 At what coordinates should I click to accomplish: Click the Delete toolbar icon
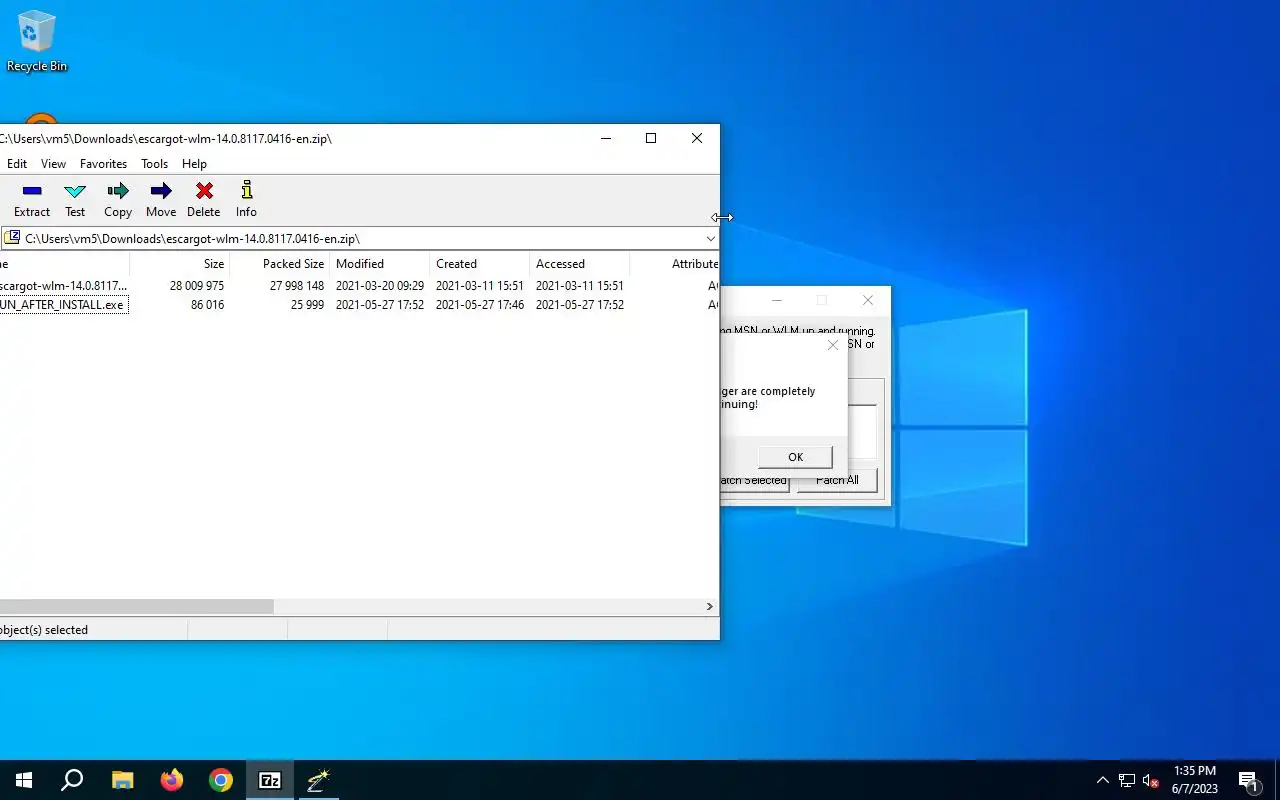click(204, 200)
